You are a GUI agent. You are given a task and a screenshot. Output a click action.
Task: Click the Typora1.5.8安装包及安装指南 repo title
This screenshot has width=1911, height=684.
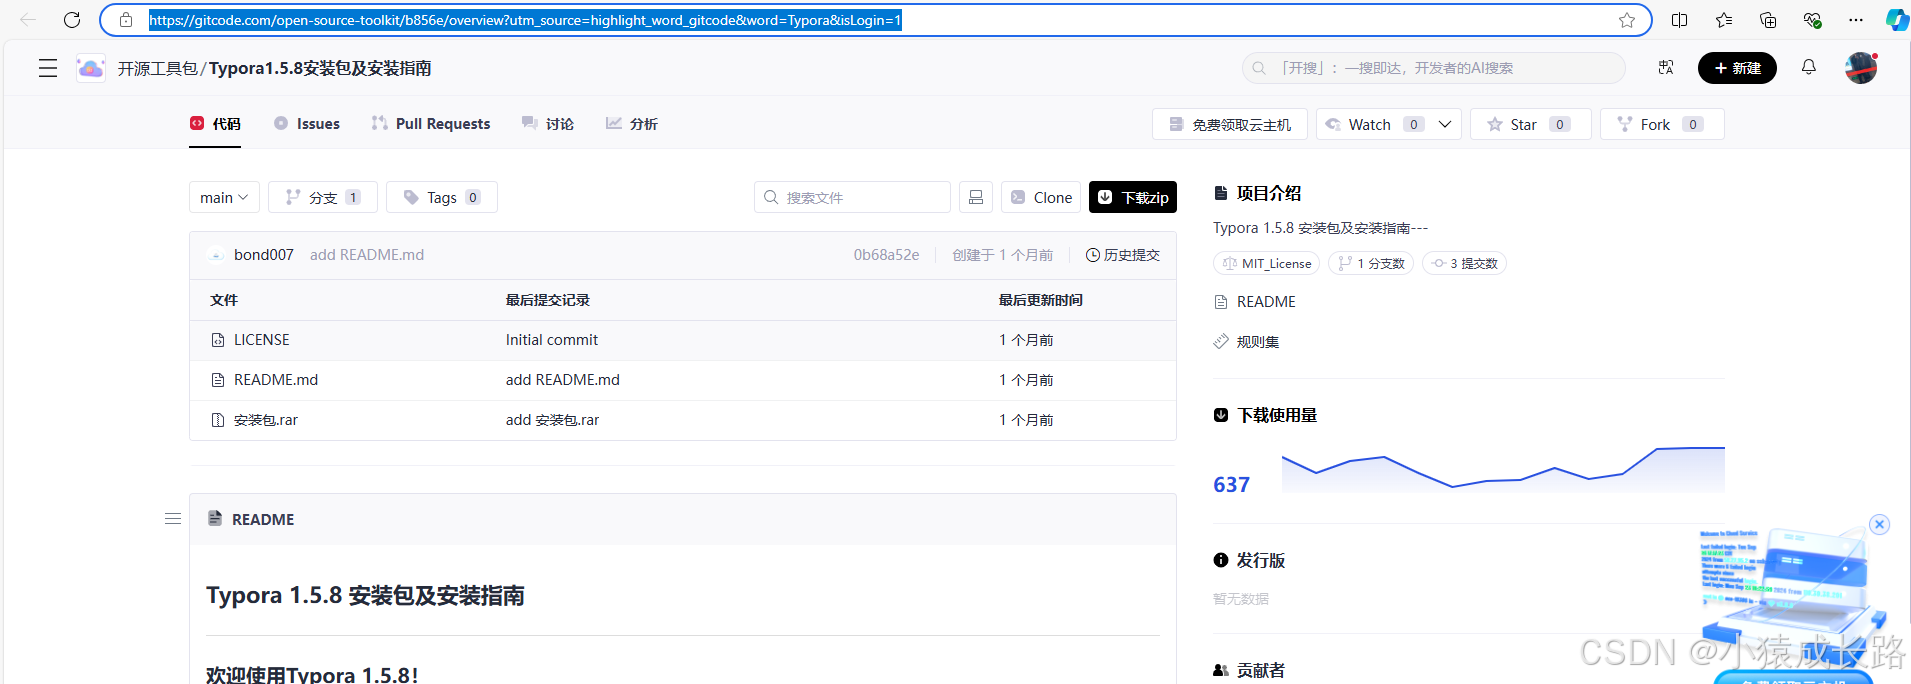coord(320,68)
